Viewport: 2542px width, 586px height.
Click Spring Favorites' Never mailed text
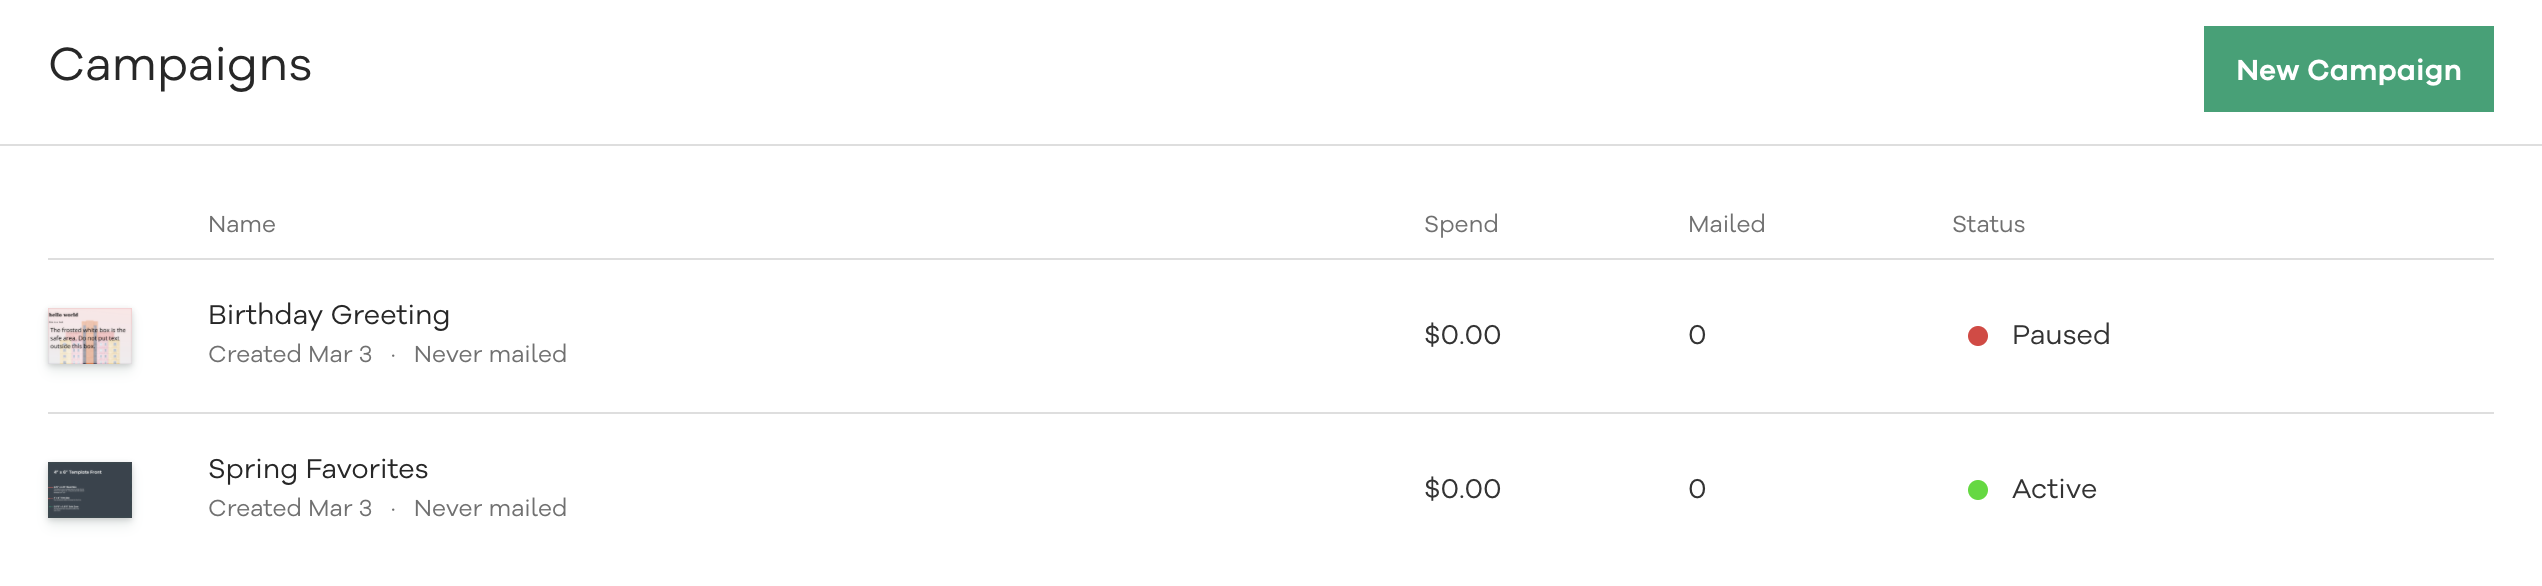click(490, 508)
